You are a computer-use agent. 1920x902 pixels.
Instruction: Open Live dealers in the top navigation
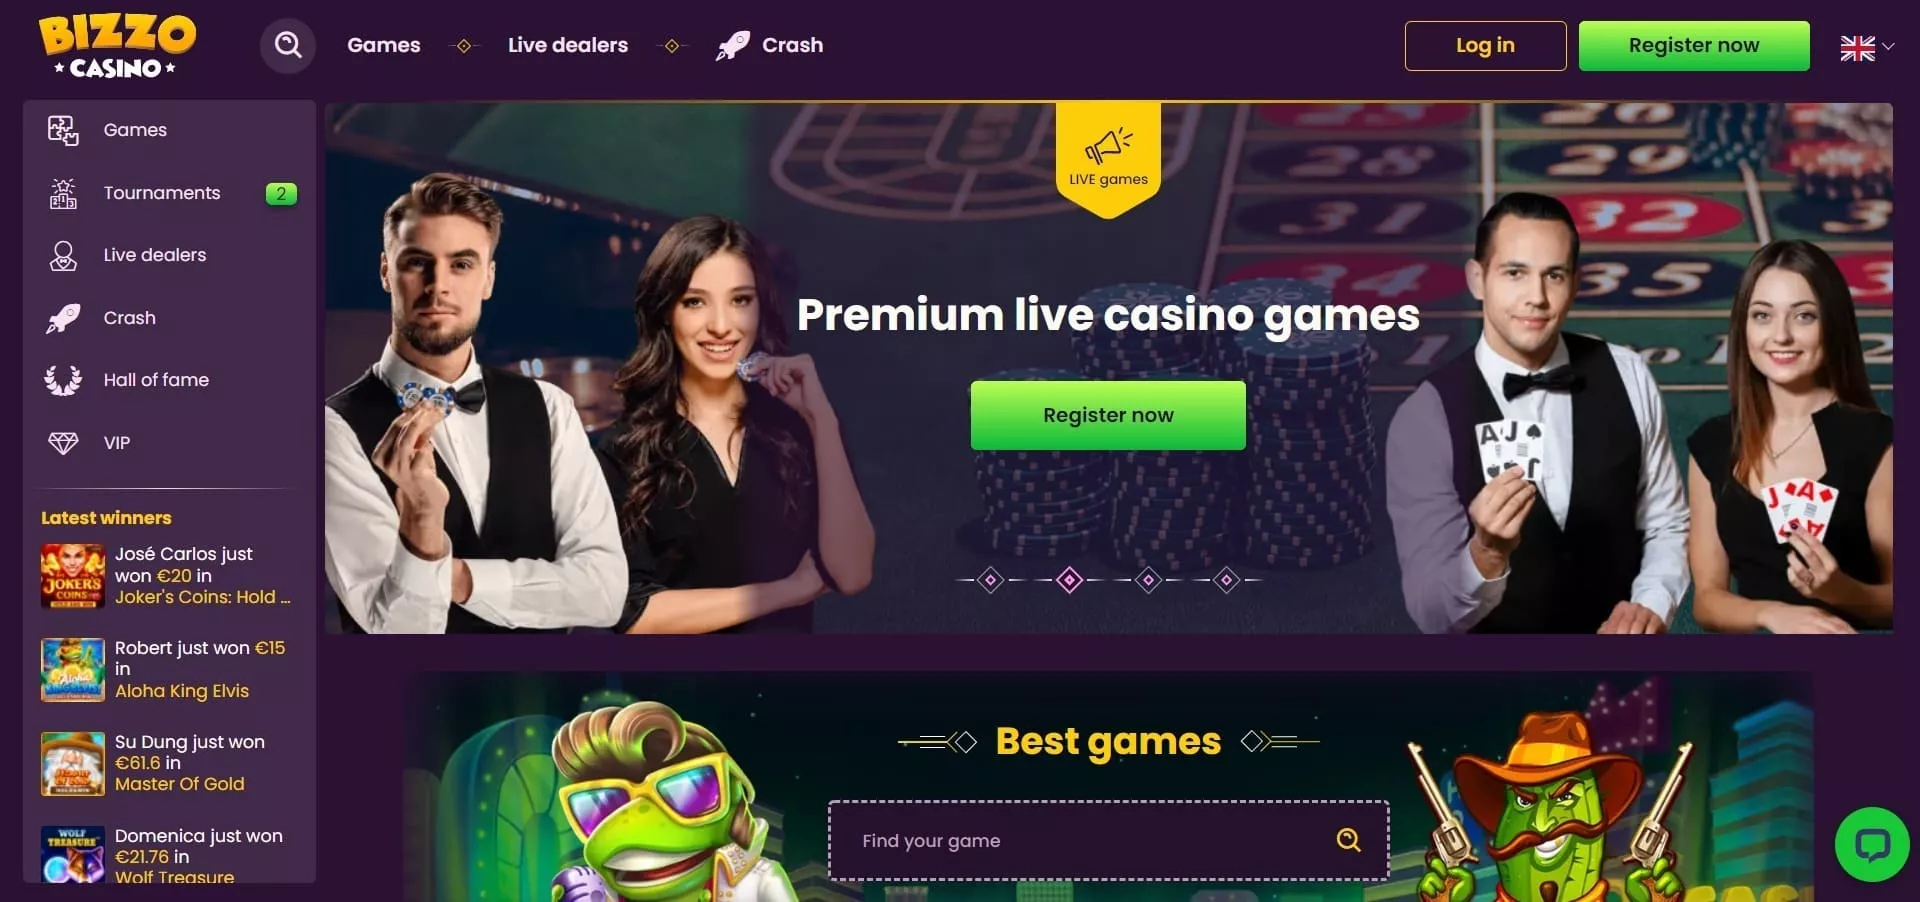[x=568, y=45]
